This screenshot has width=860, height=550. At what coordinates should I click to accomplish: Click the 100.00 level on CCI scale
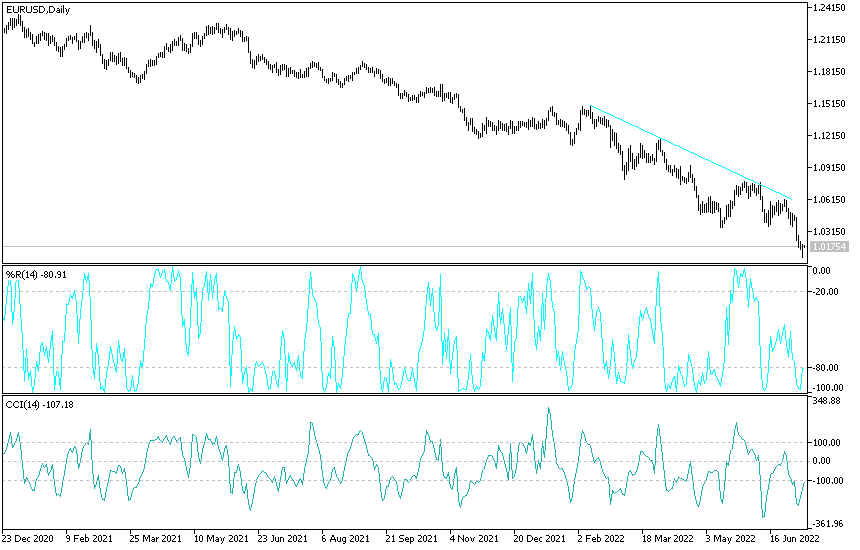[827, 443]
